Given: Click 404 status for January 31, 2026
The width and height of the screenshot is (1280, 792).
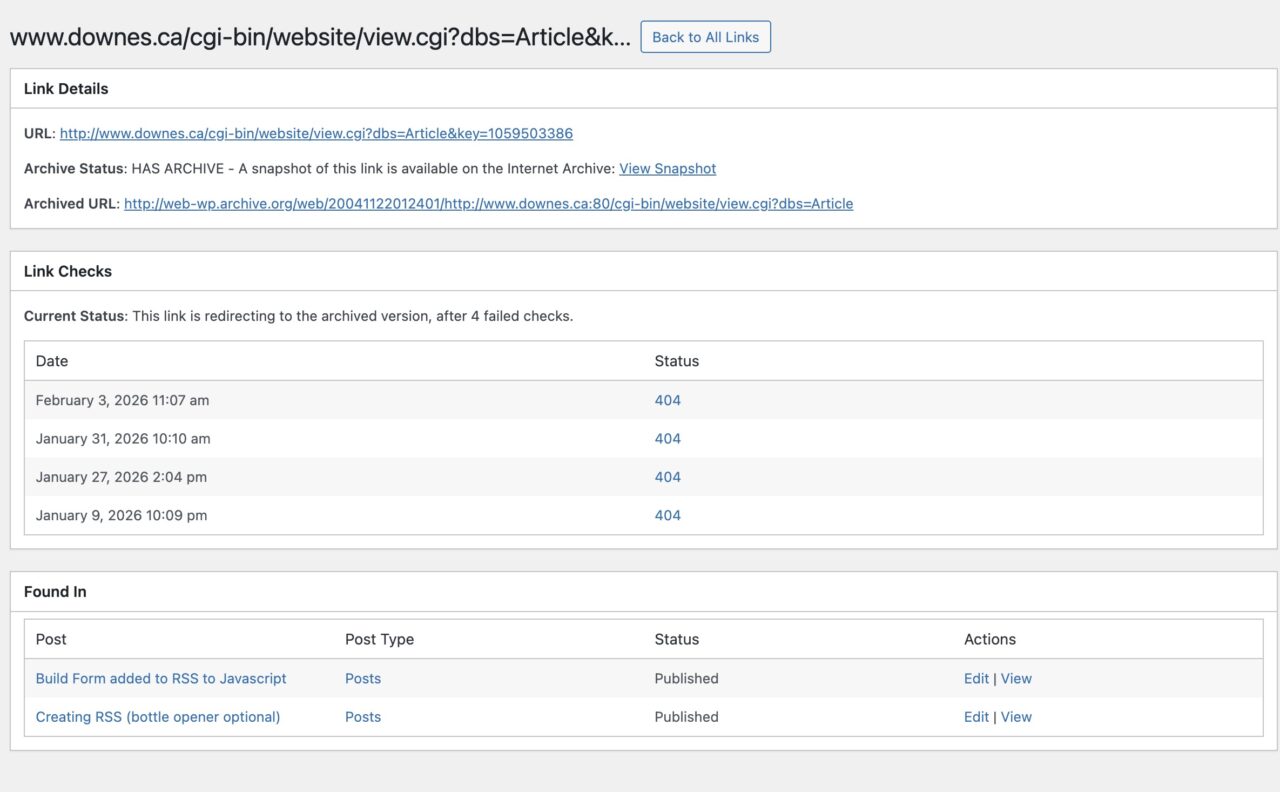Looking at the screenshot, I should point(667,438).
